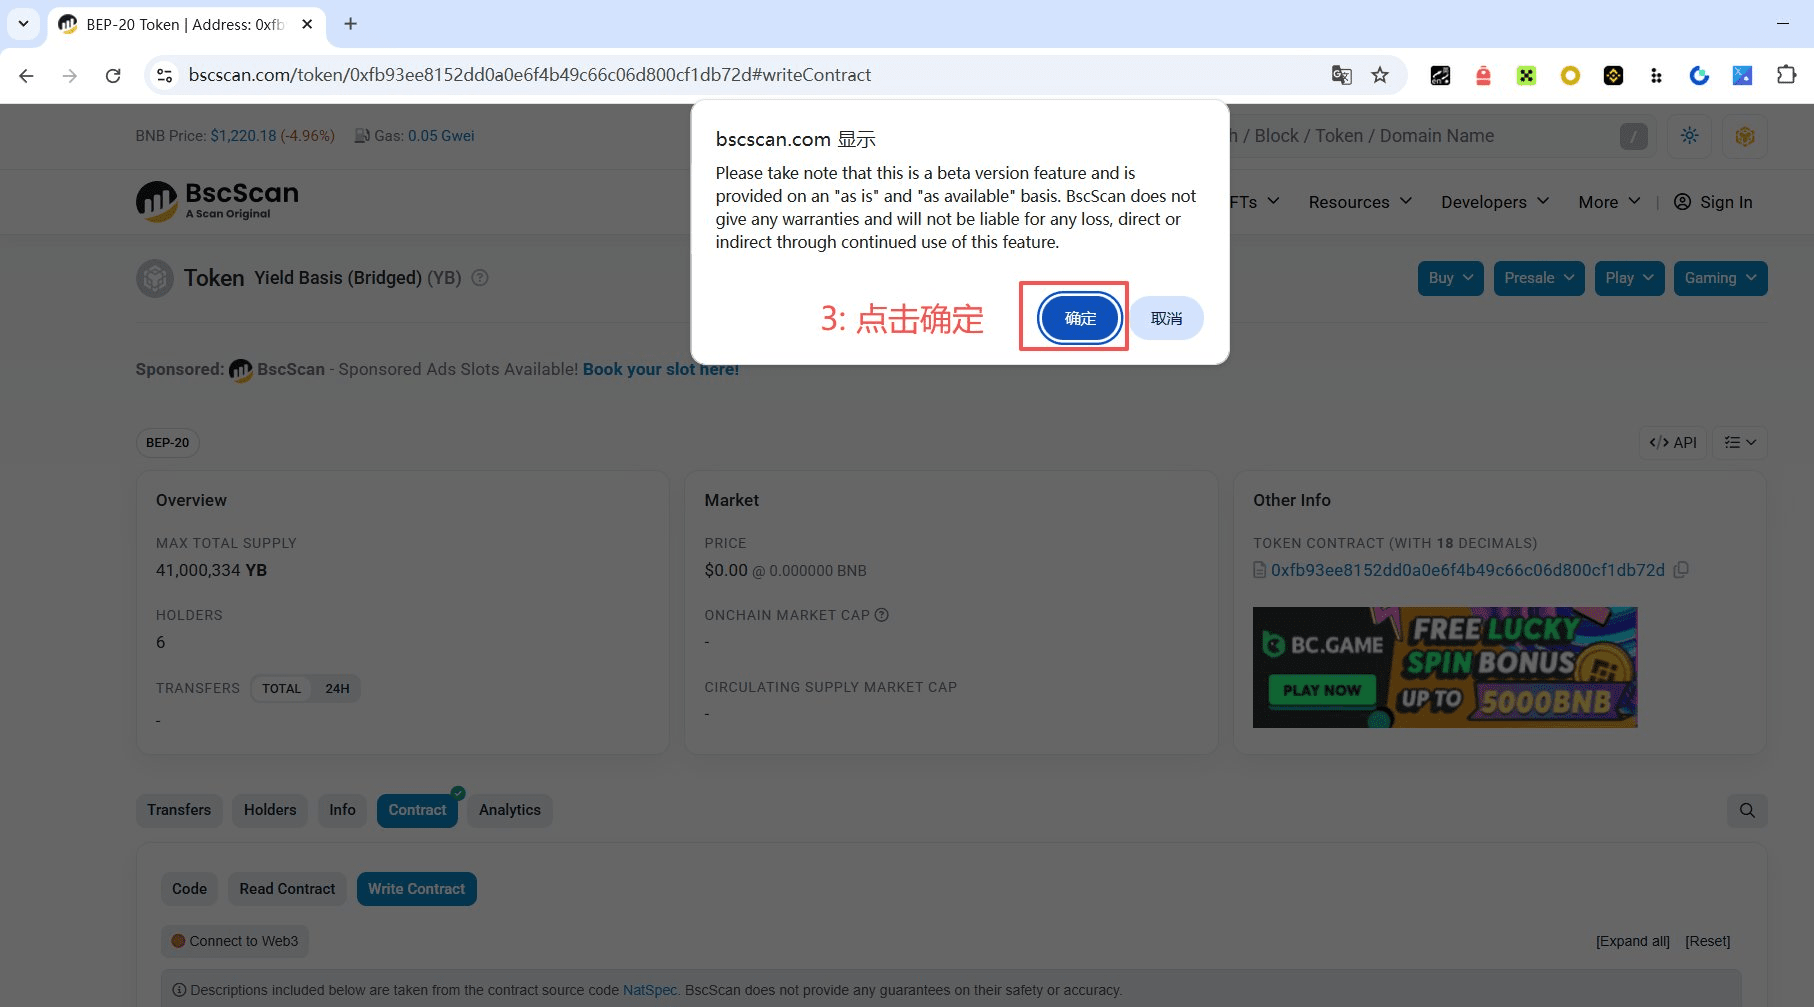
Task: Open the Read Contract tab
Action: click(287, 889)
